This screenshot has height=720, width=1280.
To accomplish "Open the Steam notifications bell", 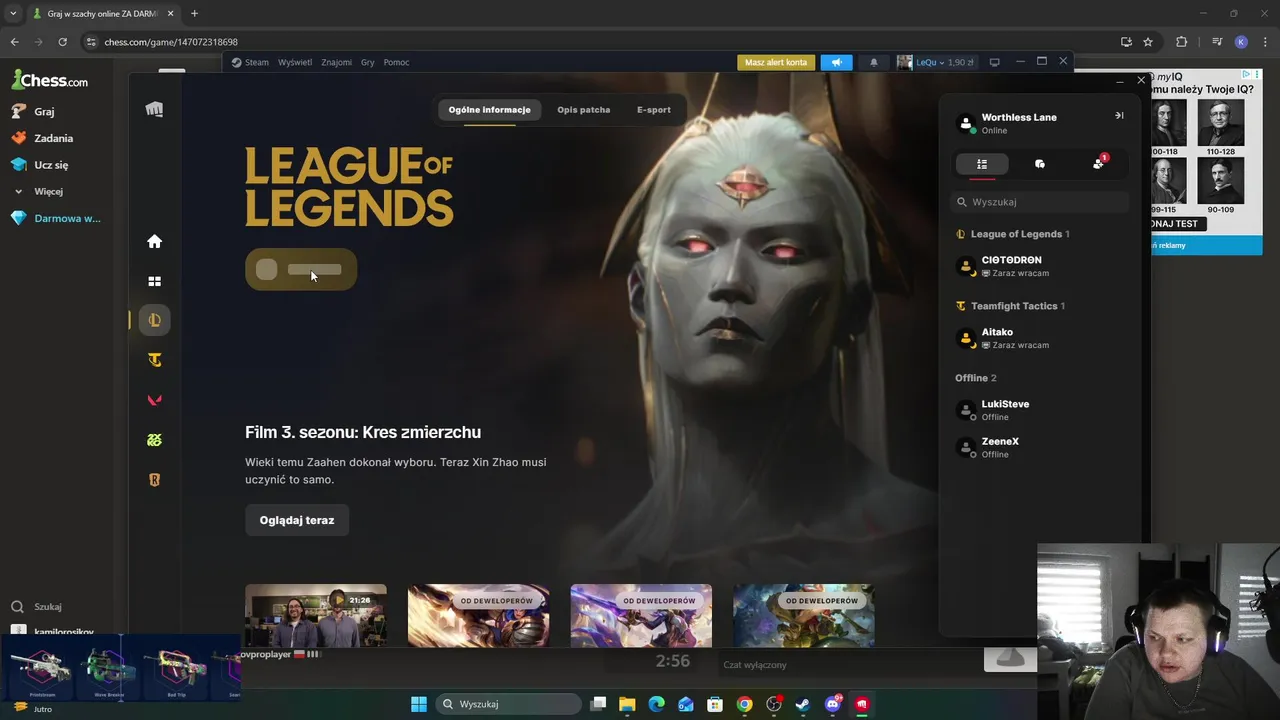I will point(873,62).
